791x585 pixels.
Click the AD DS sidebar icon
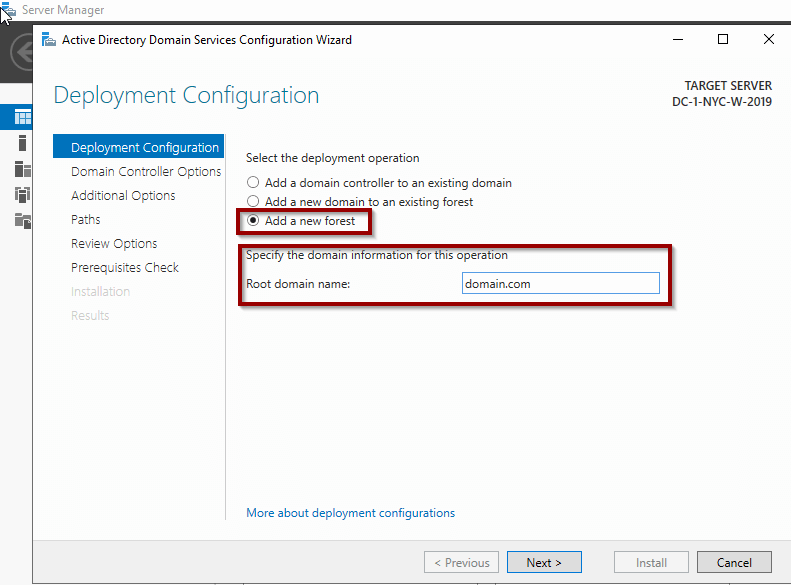point(23,195)
